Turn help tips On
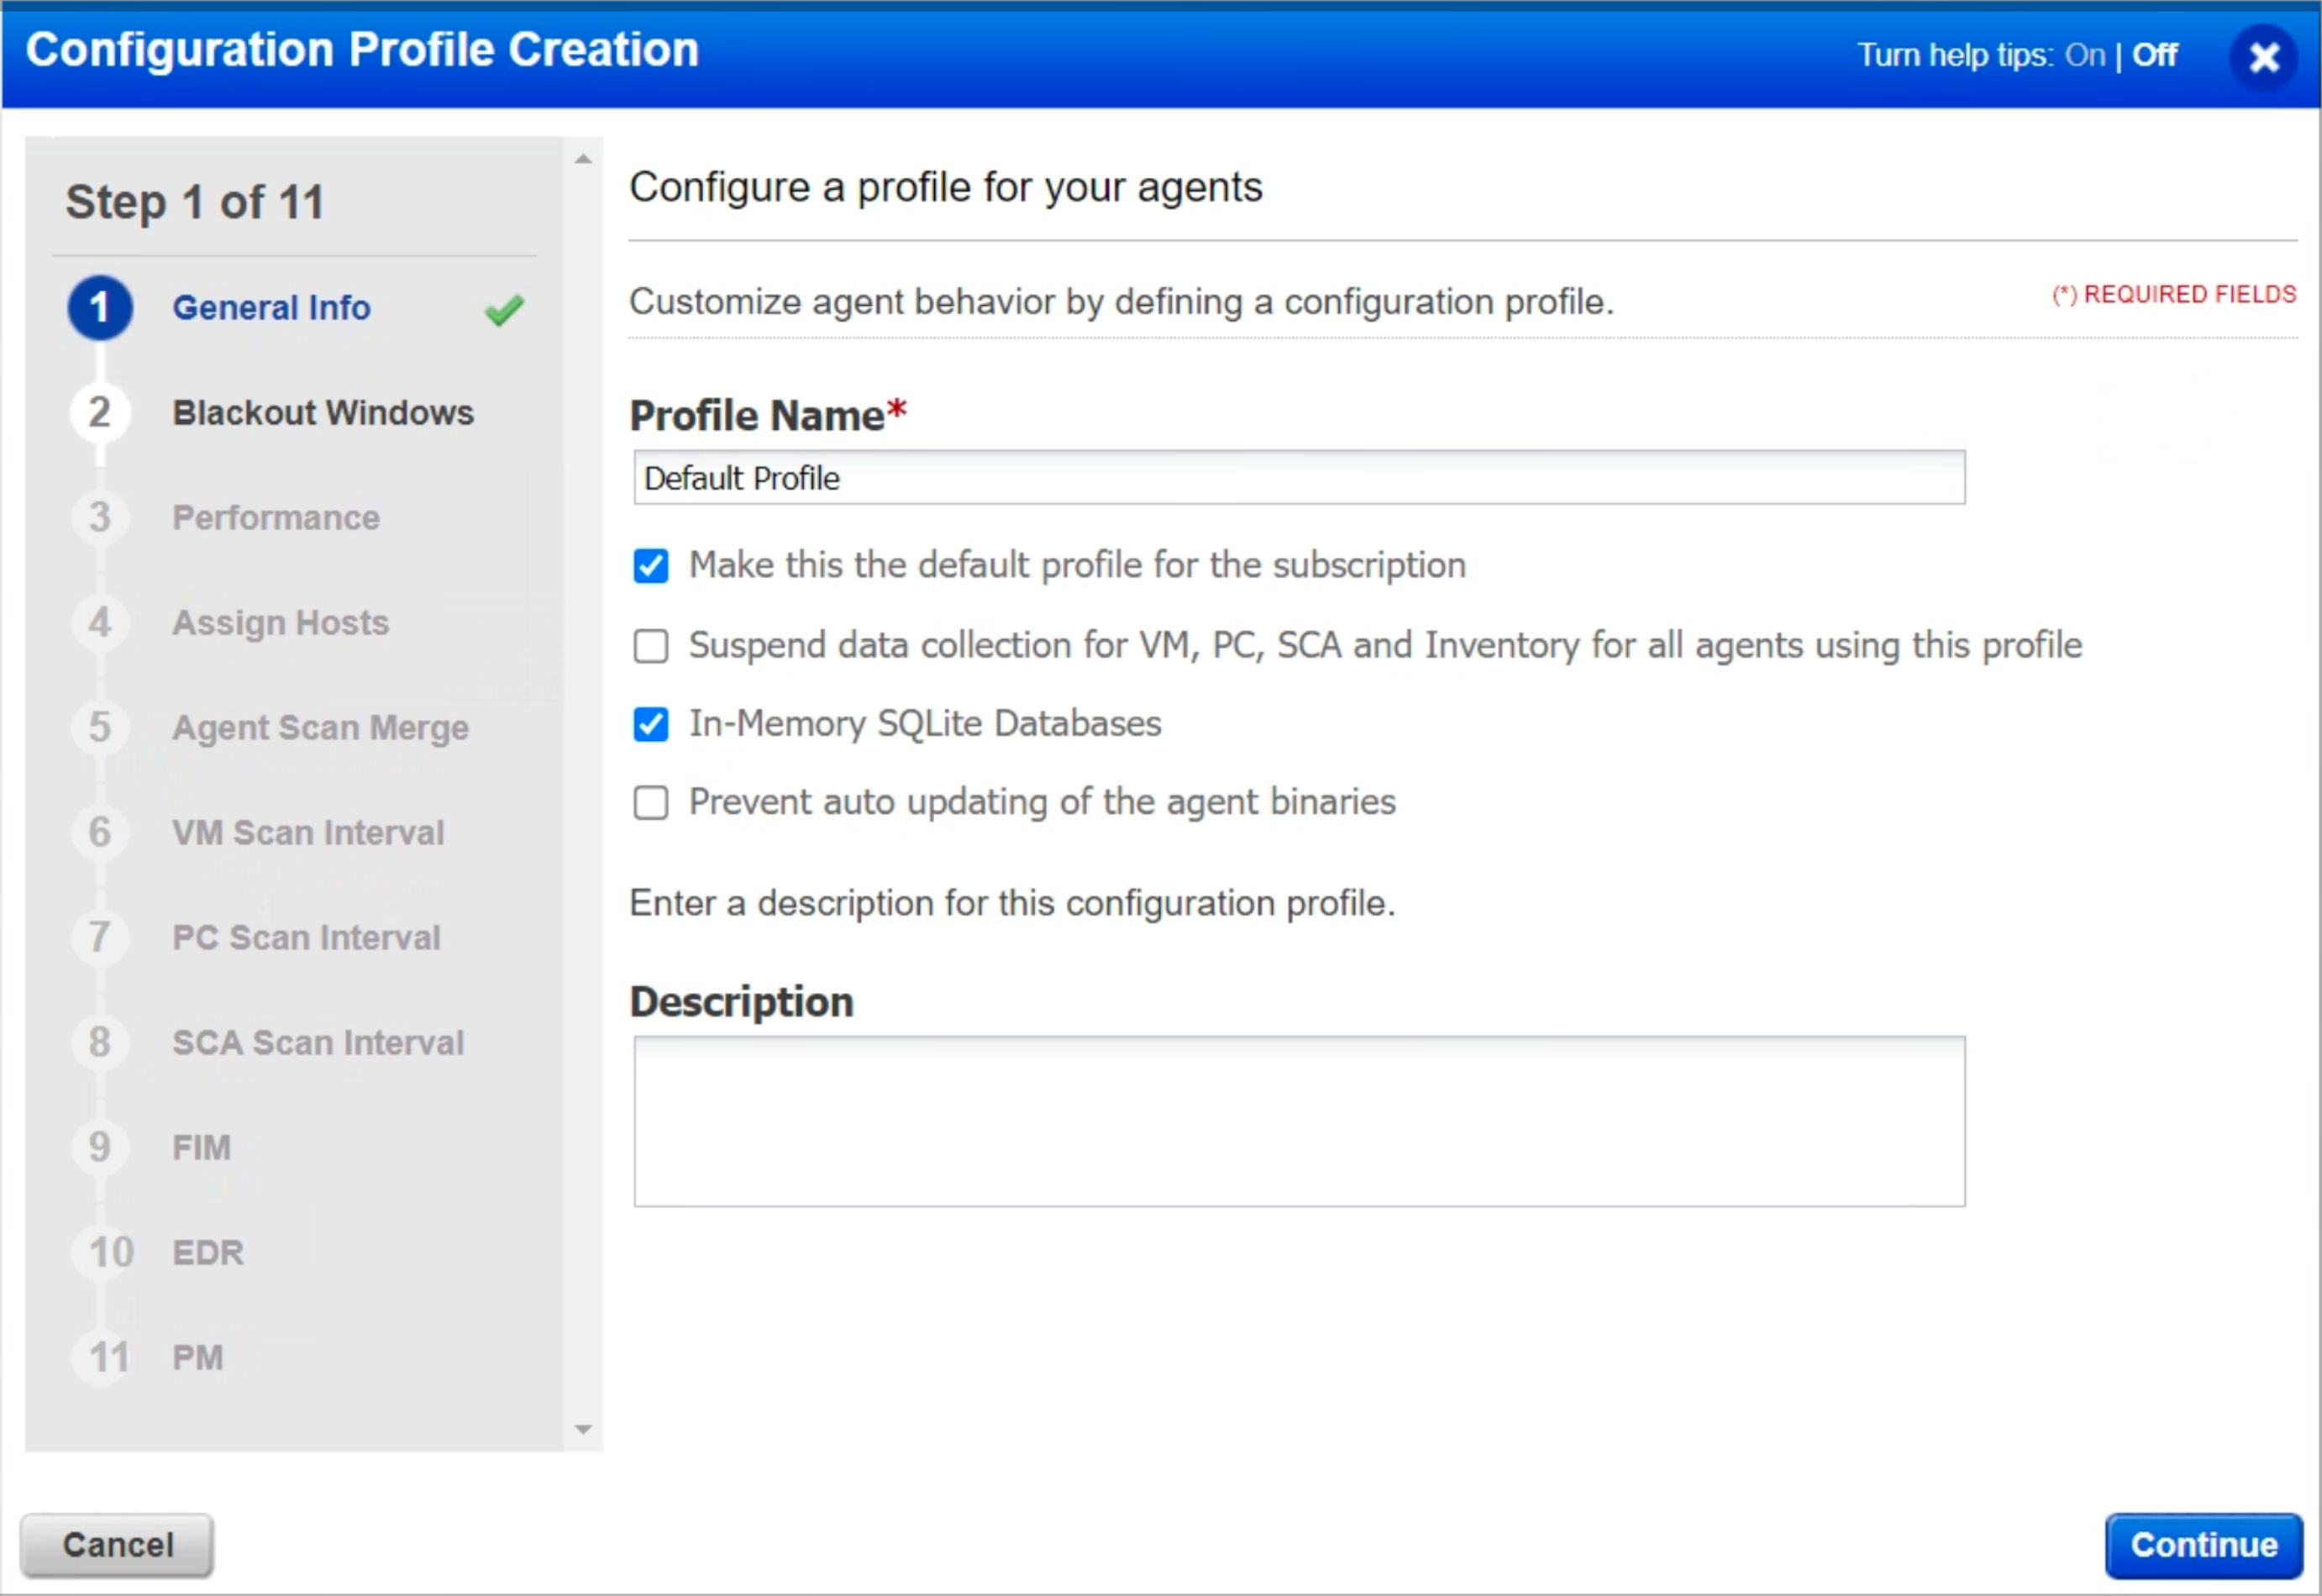The height and width of the screenshot is (1596, 2322). (x=2085, y=55)
